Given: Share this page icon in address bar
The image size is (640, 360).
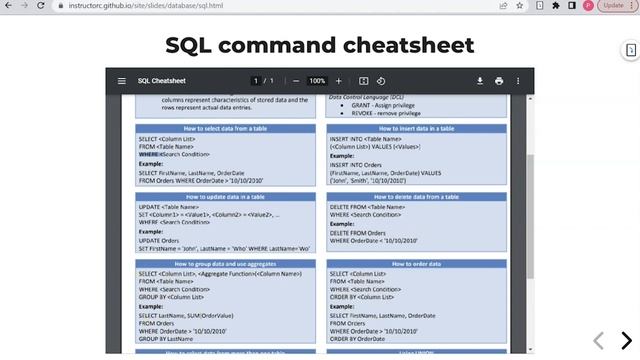Looking at the screenshot, I should 503,6.
